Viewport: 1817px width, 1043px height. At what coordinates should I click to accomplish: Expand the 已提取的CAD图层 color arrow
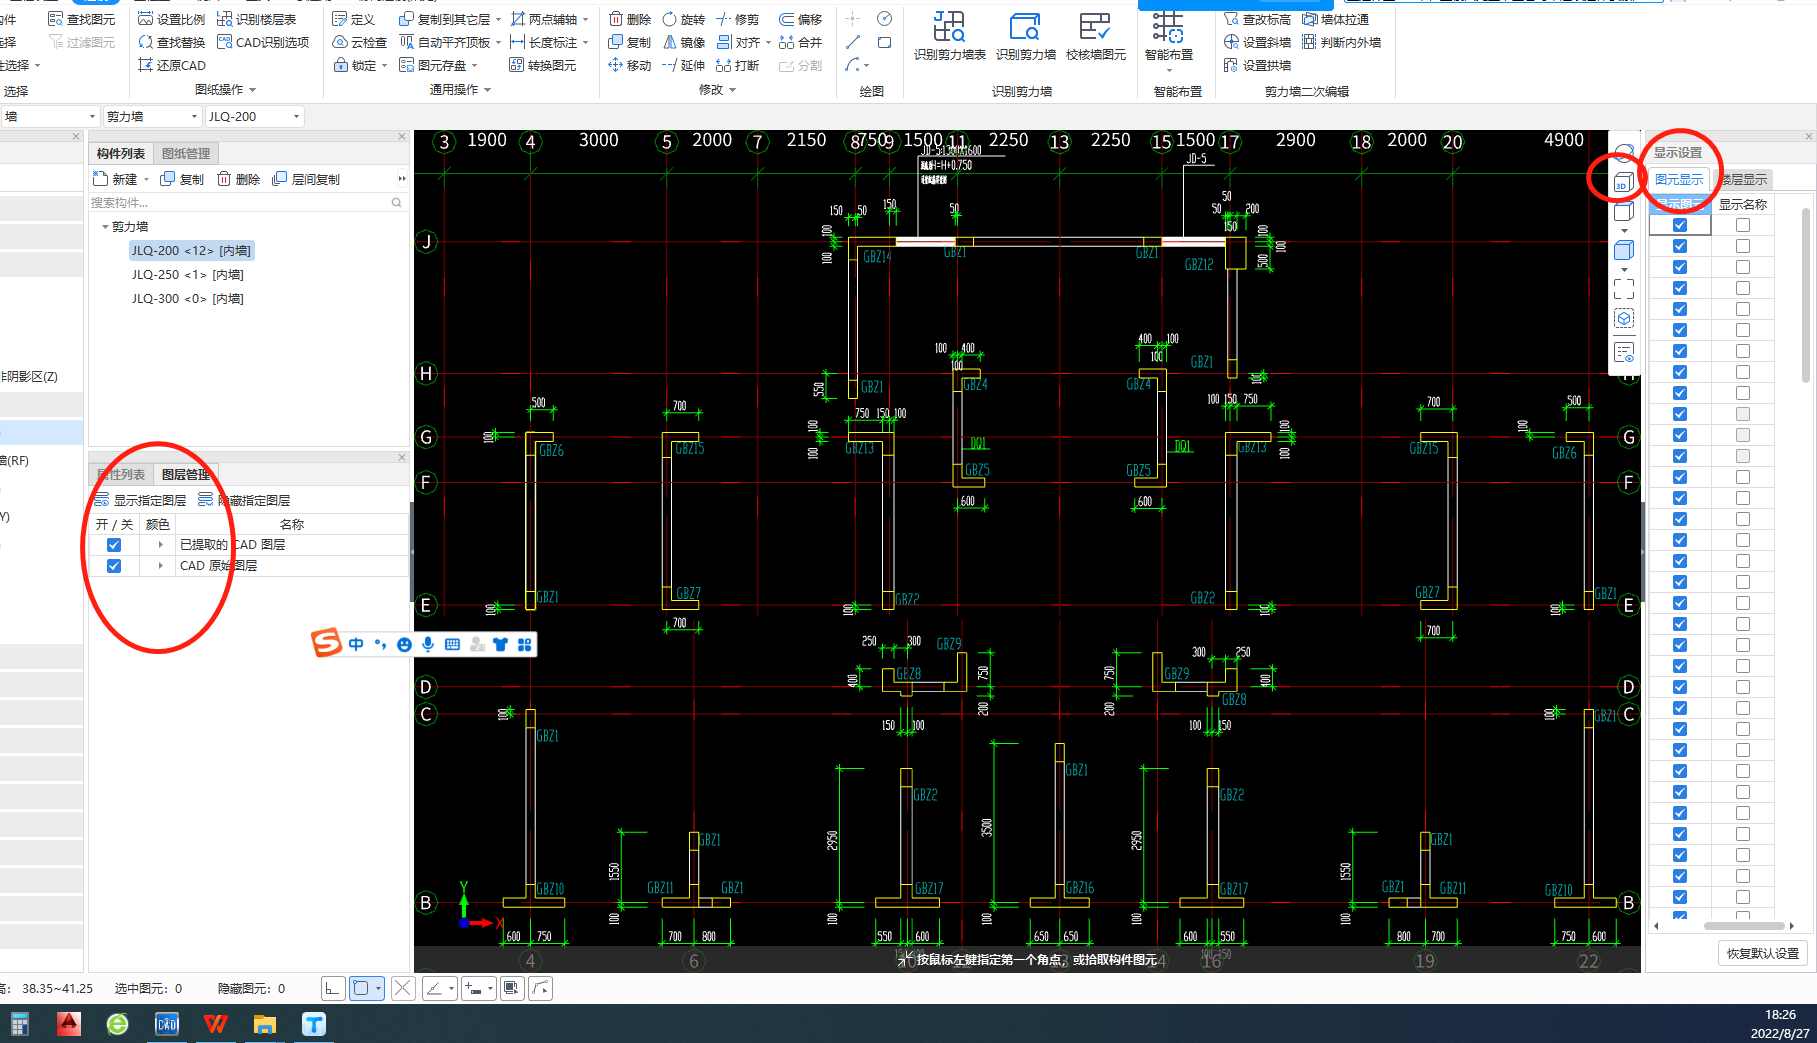160,545
